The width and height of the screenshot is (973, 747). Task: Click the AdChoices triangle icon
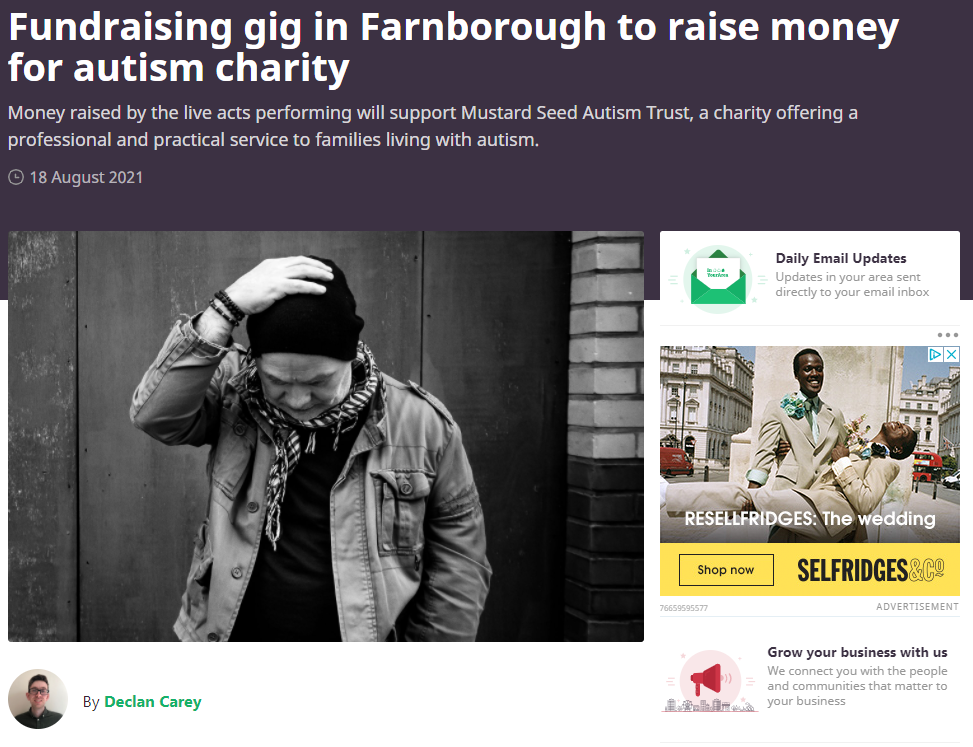[935, 354]
